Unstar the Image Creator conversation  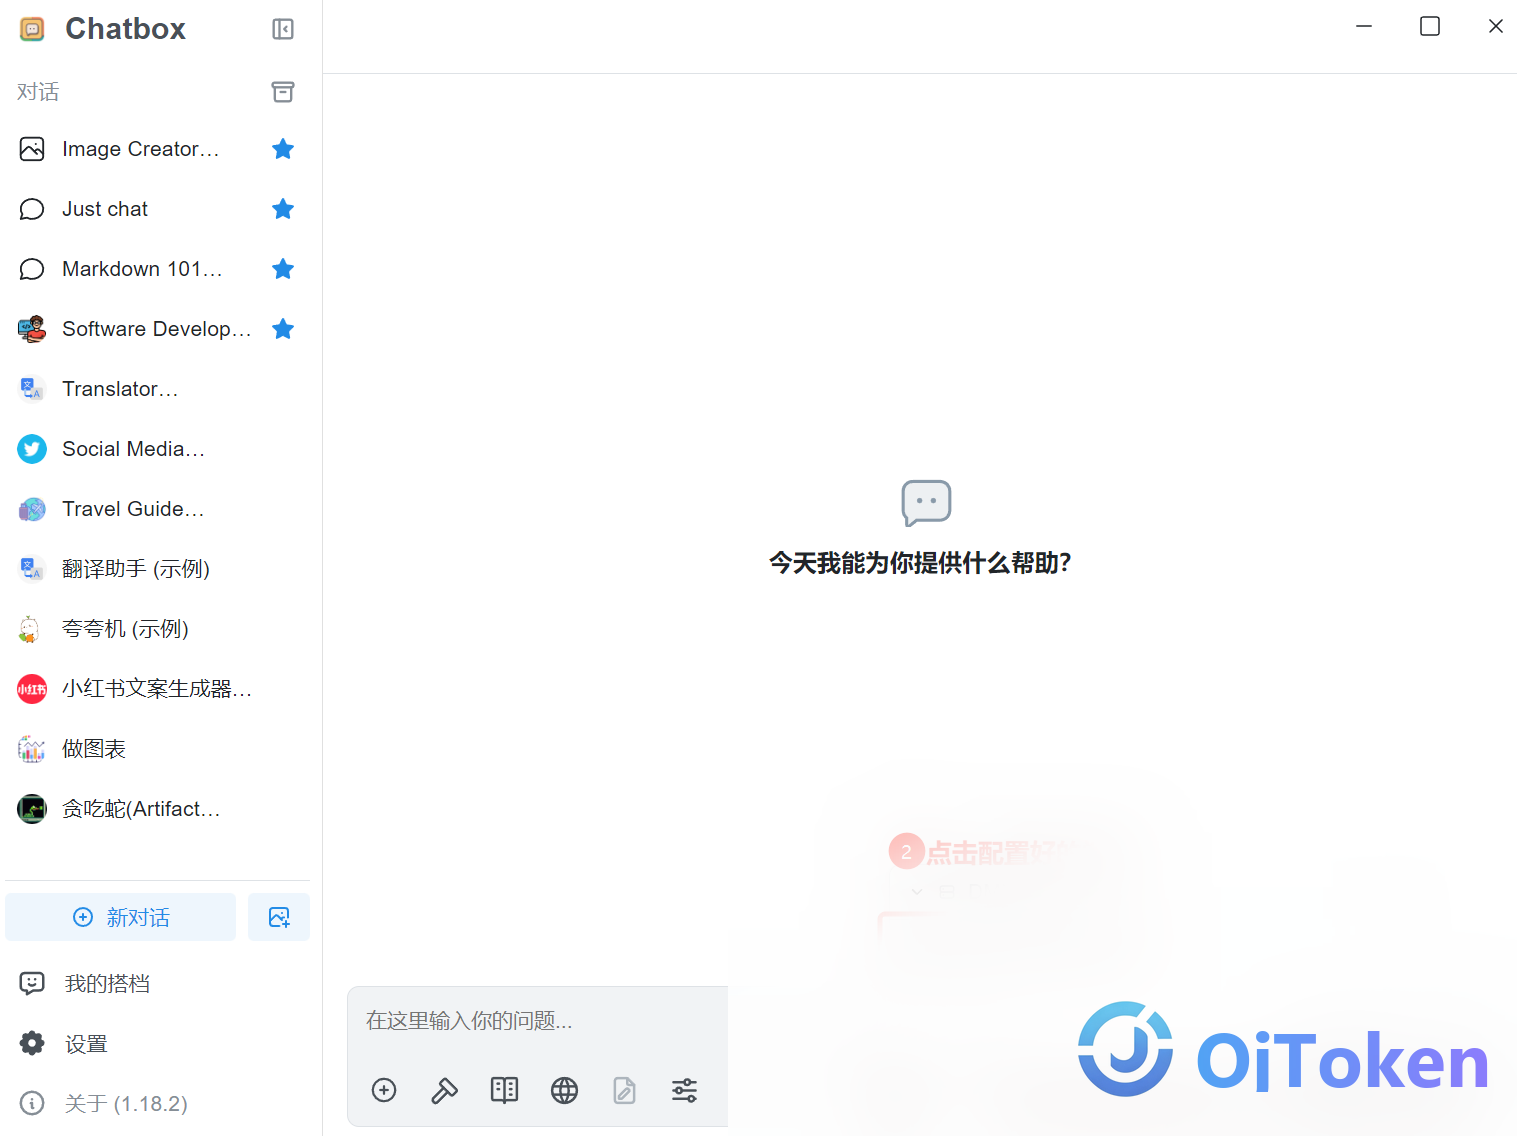[x=283, y=149]
